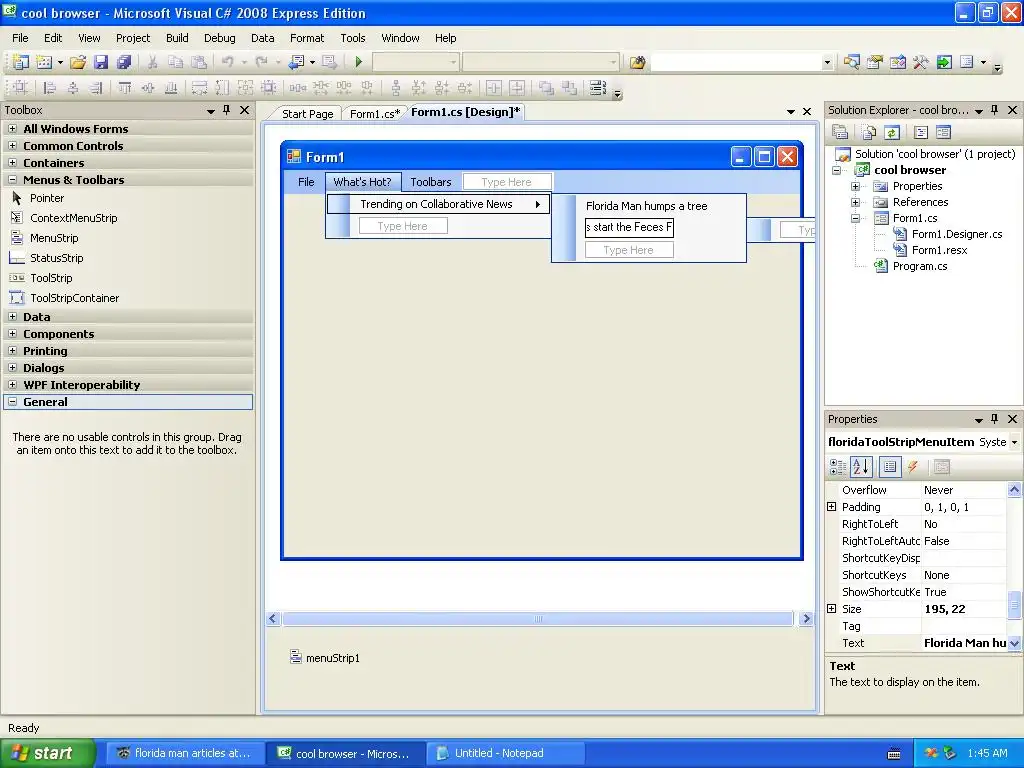
Task: Open the Build menu
Action: click(x=177, y=38)
